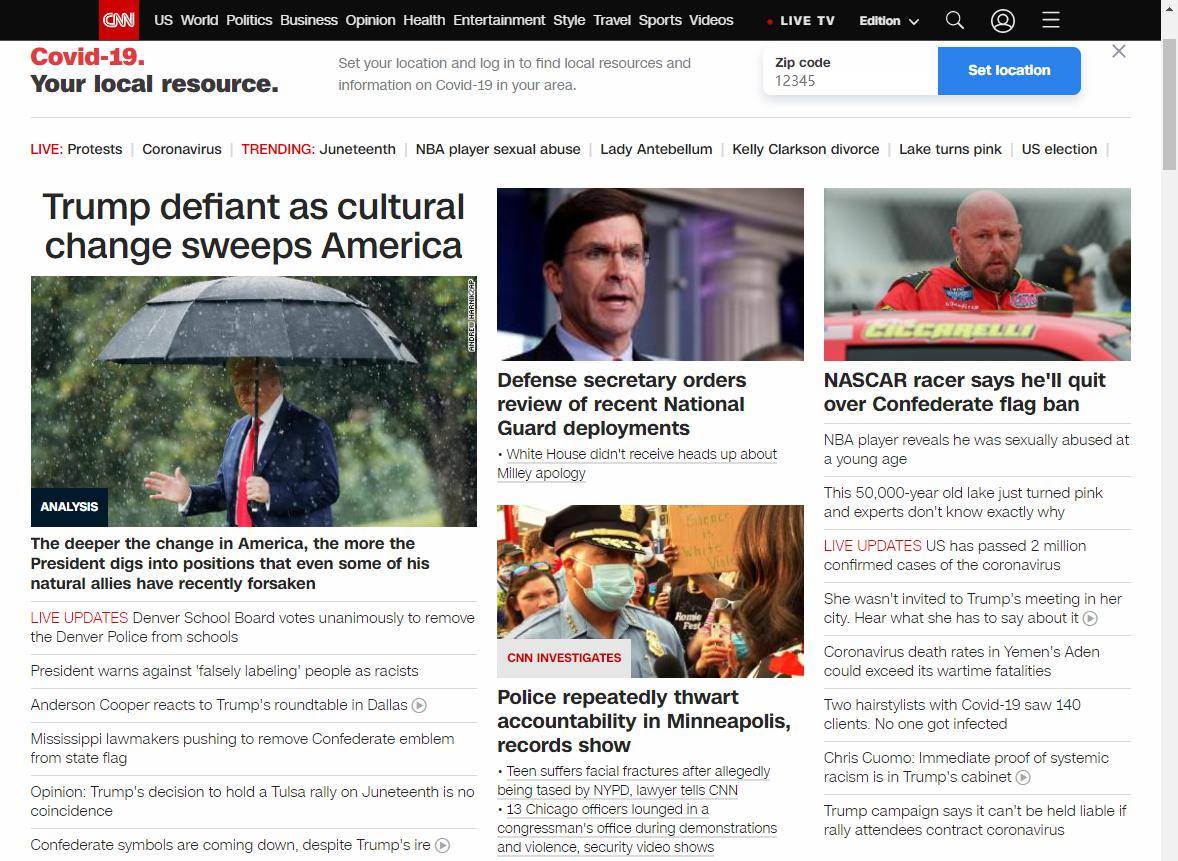Image resolution: width=1178 pixels, height=861 pixels.
Task: Expand the Edition dropdown
Action: point(889,21)
